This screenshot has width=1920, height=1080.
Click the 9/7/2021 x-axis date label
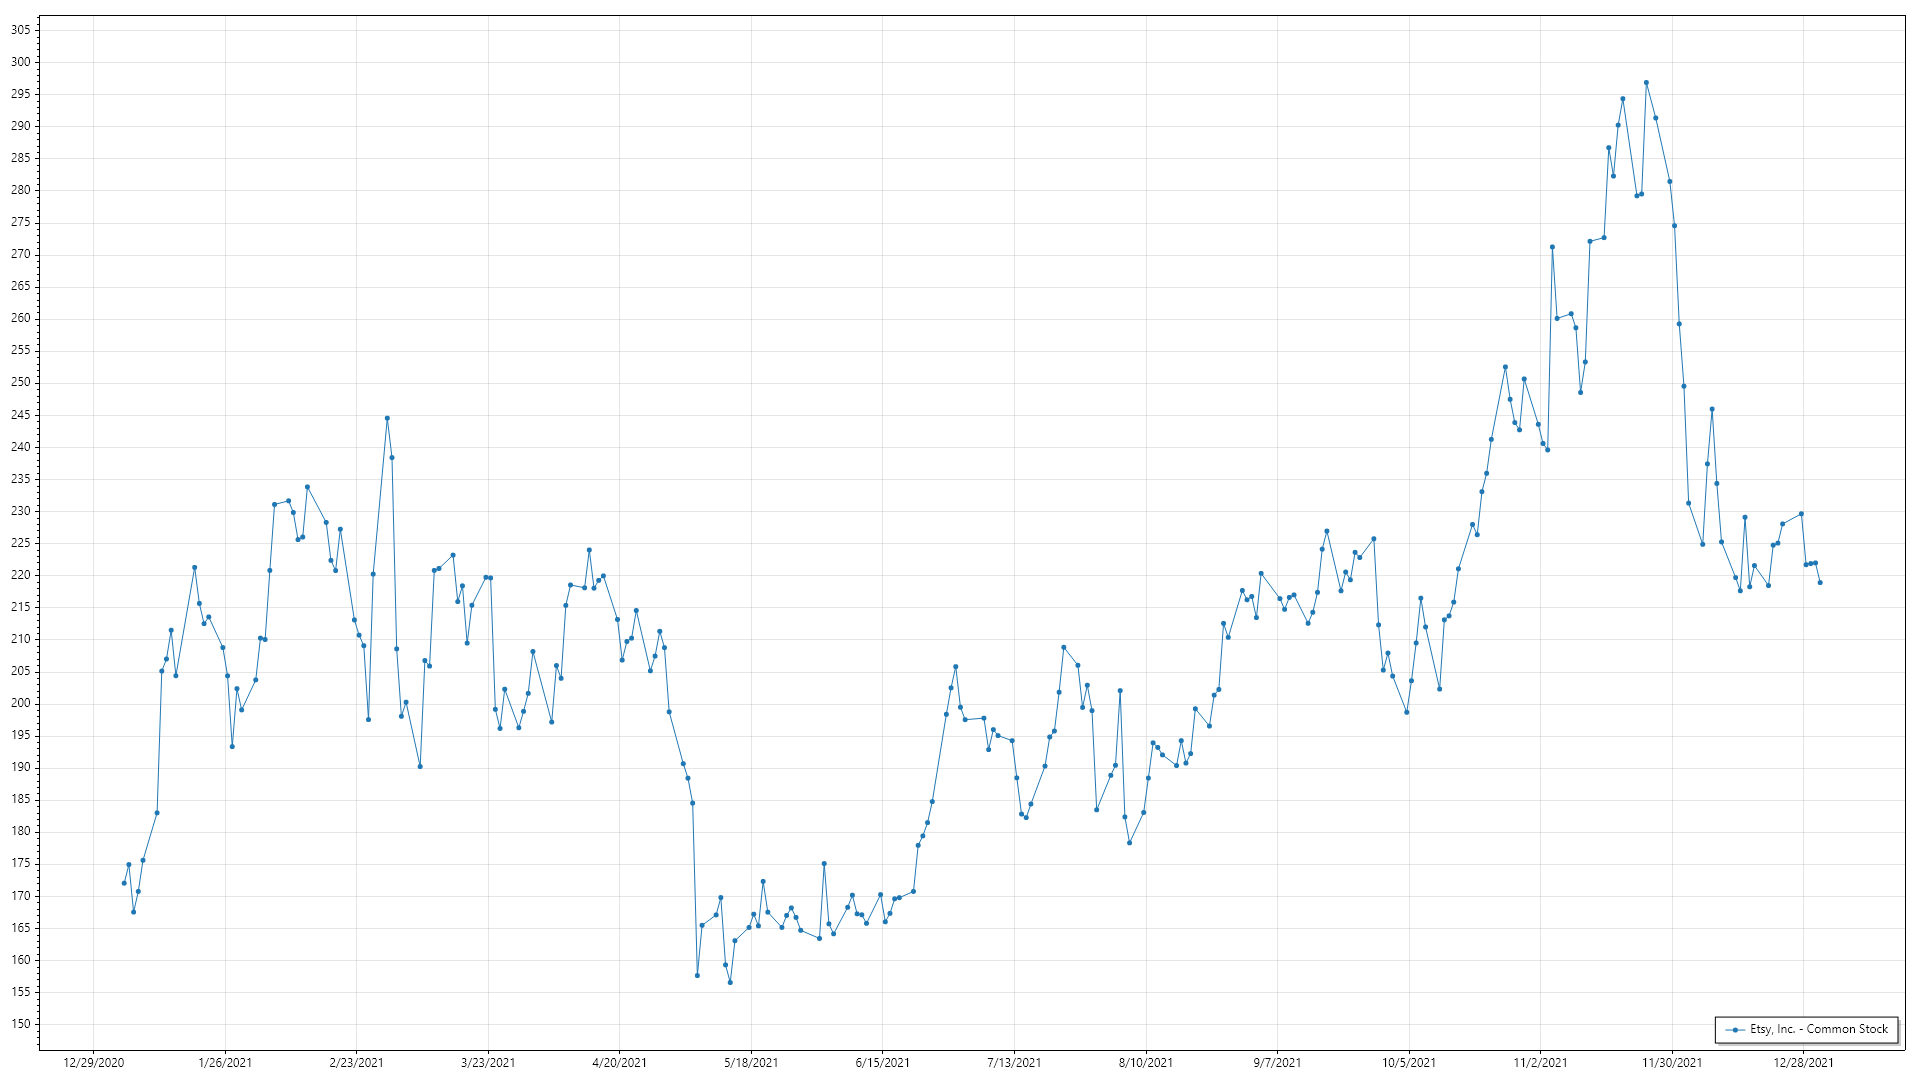[x=1277, y=1062]
